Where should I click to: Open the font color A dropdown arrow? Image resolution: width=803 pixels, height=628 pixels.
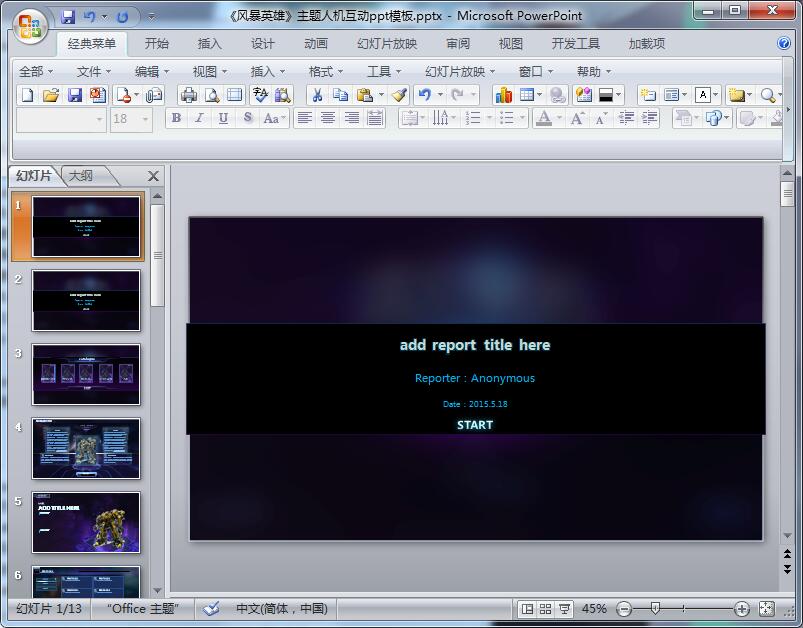coord(559,118)
